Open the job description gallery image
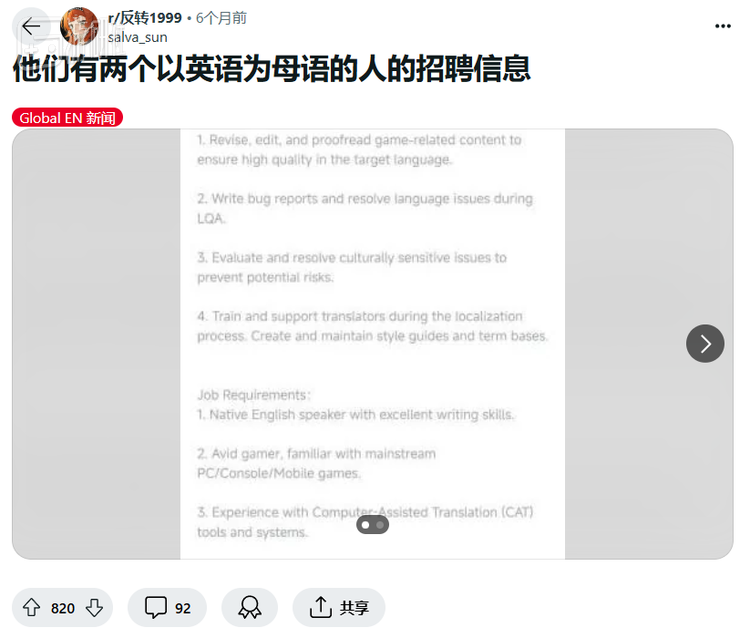 click(x=373, y=343)
